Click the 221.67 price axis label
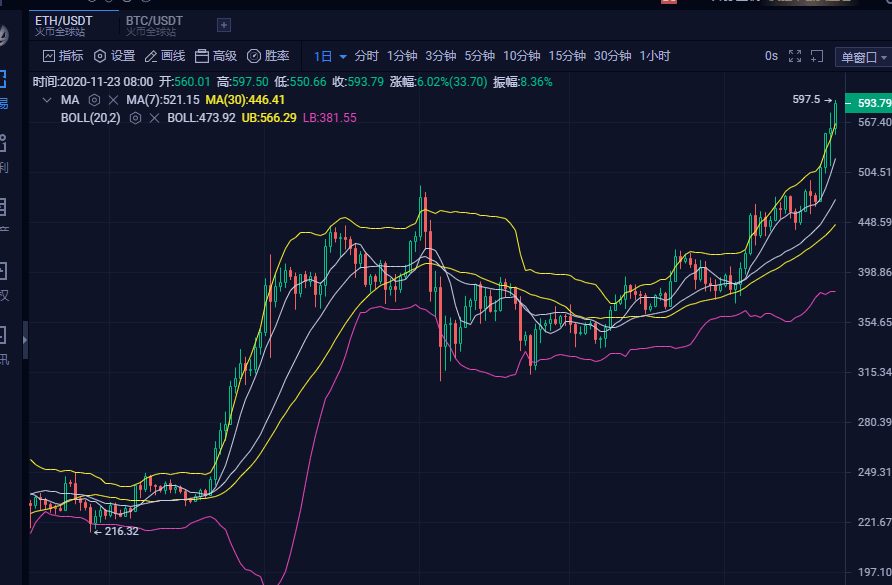 click(x=874, y=522)
